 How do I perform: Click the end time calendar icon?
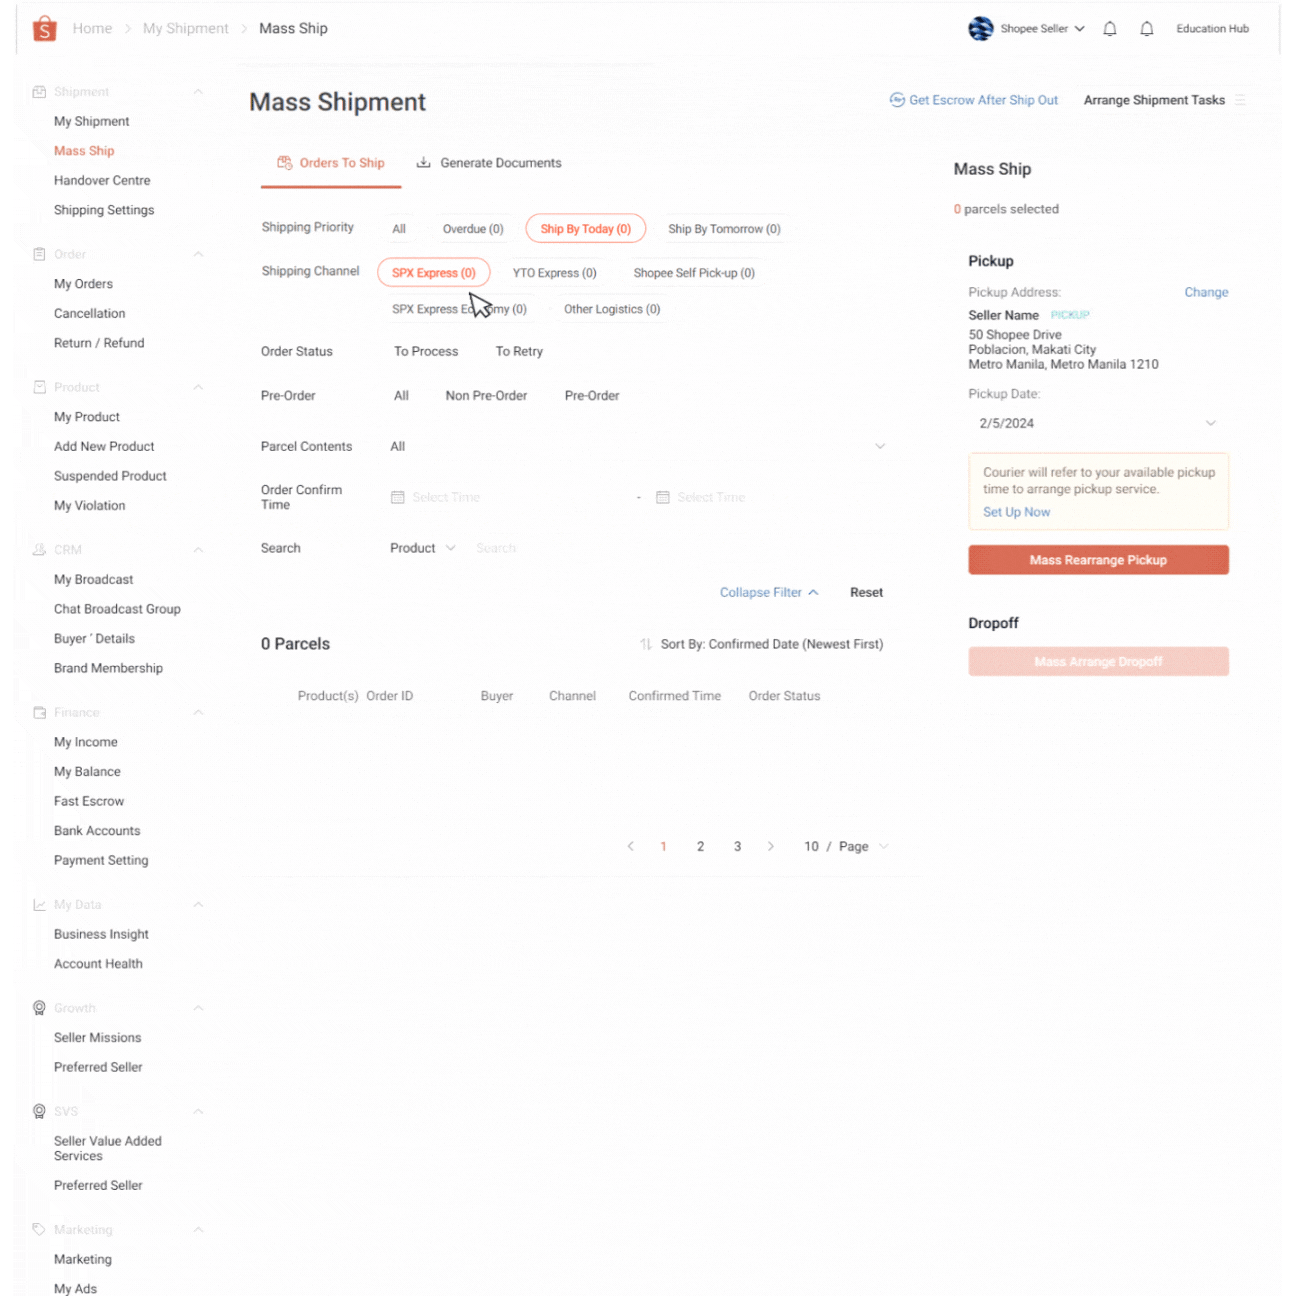pos(662,497)
